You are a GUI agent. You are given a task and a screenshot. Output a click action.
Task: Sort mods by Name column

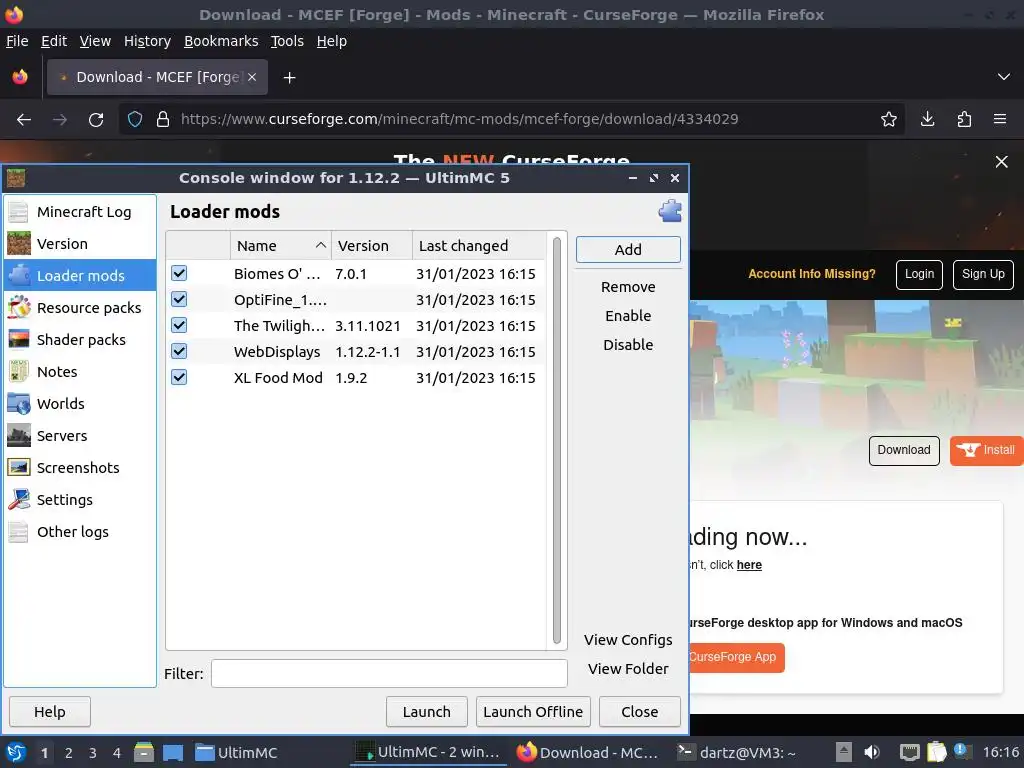[281, 246]
